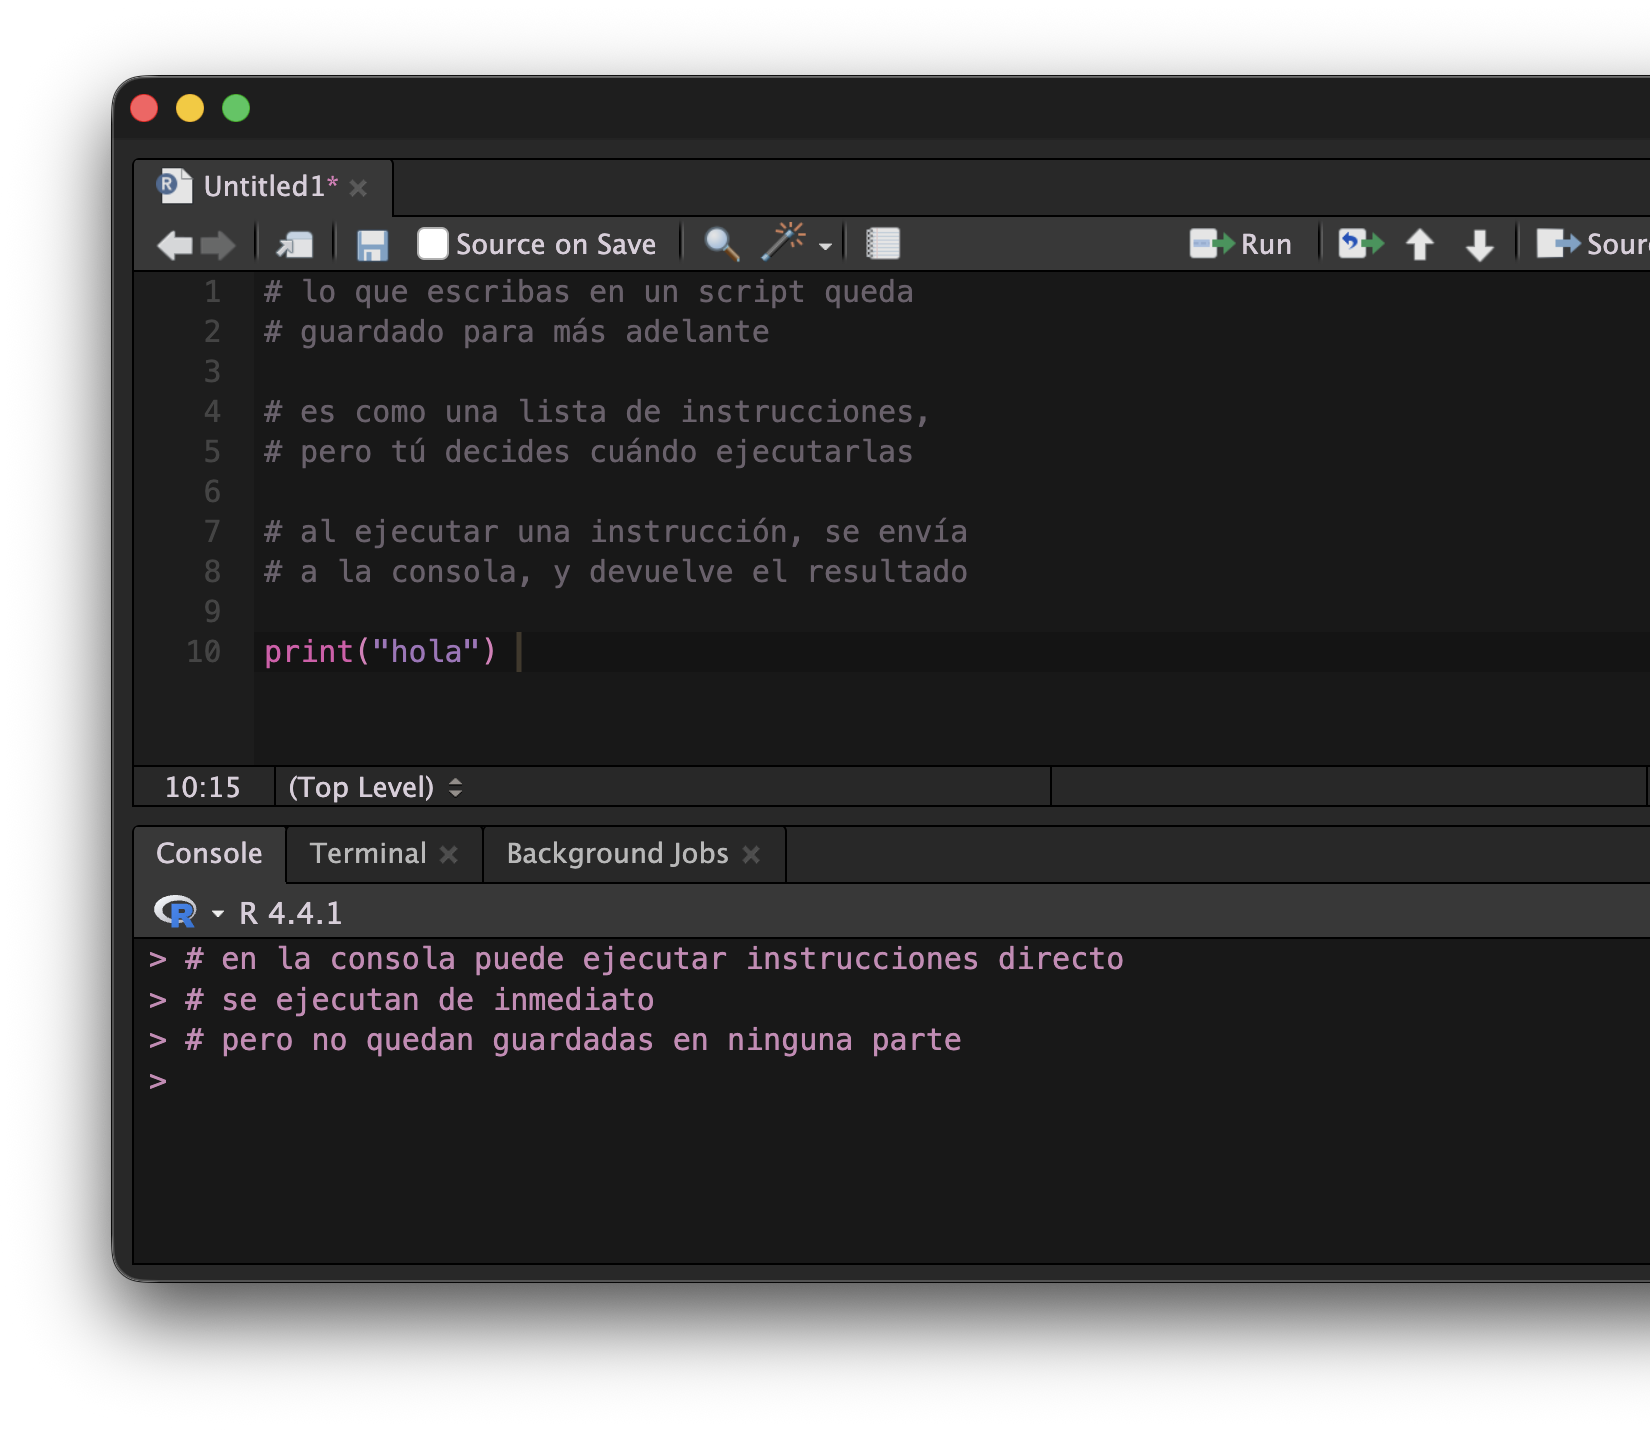Switch to the Background Jobs tab
This screenshot has height=1430, width=1650.
pos(617,854)
